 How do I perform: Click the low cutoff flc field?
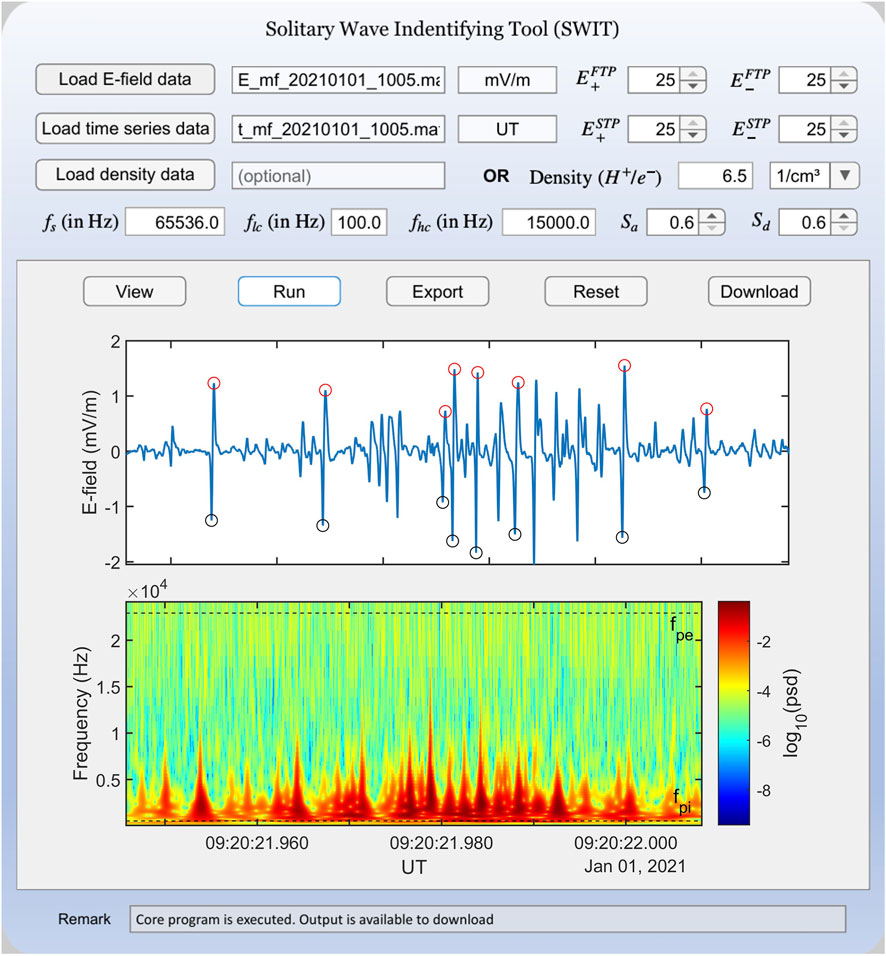[x=359, y=223]
